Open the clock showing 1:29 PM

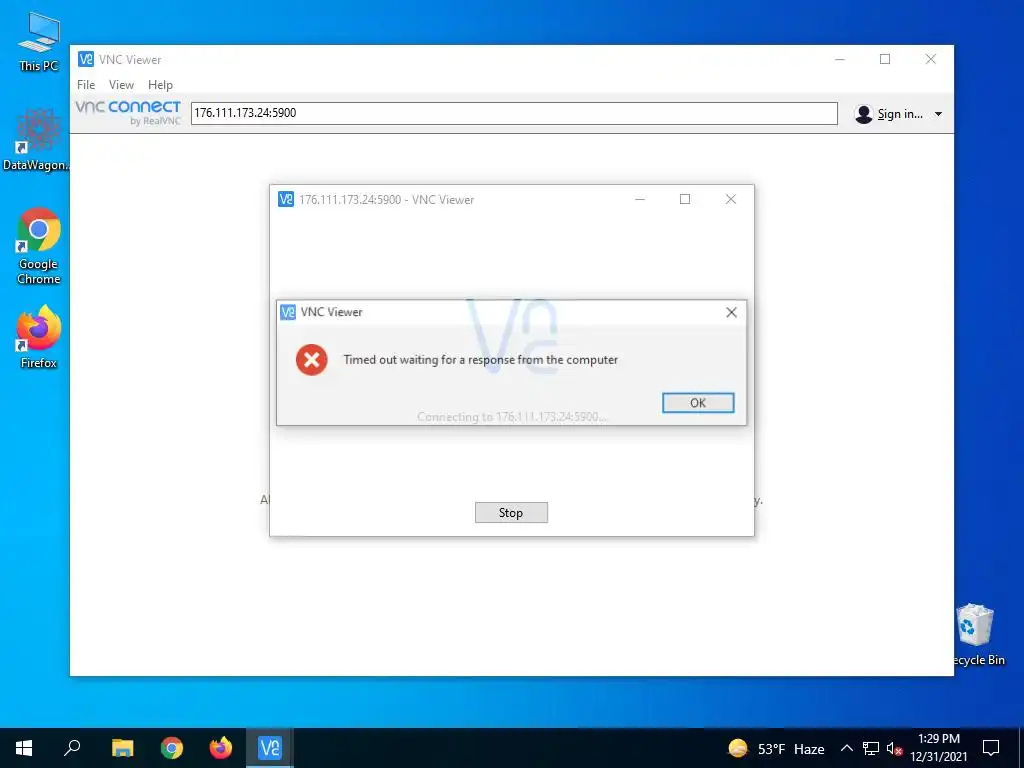(x=938, y=748)
